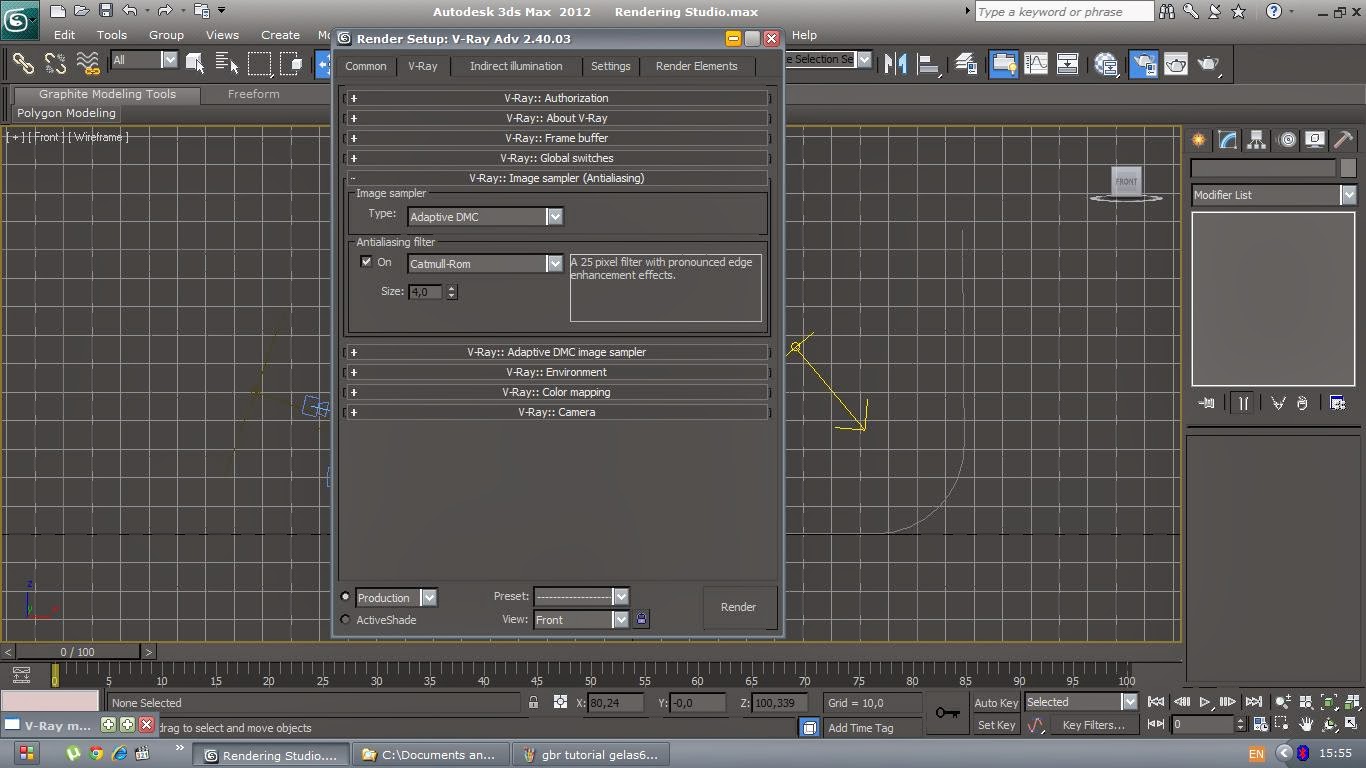Toggle Auto Key animation mode
Screen dimensions: 1366x768
pos(995,703)
